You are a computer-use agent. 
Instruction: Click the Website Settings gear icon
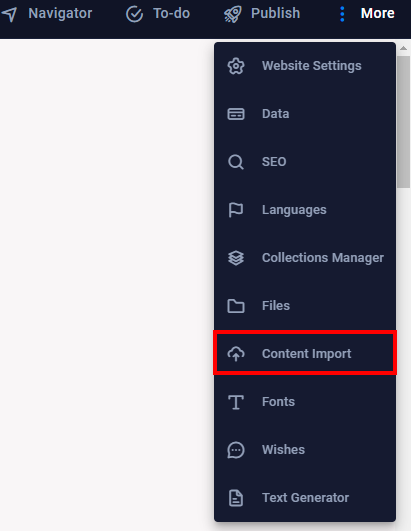click(236, 66)
